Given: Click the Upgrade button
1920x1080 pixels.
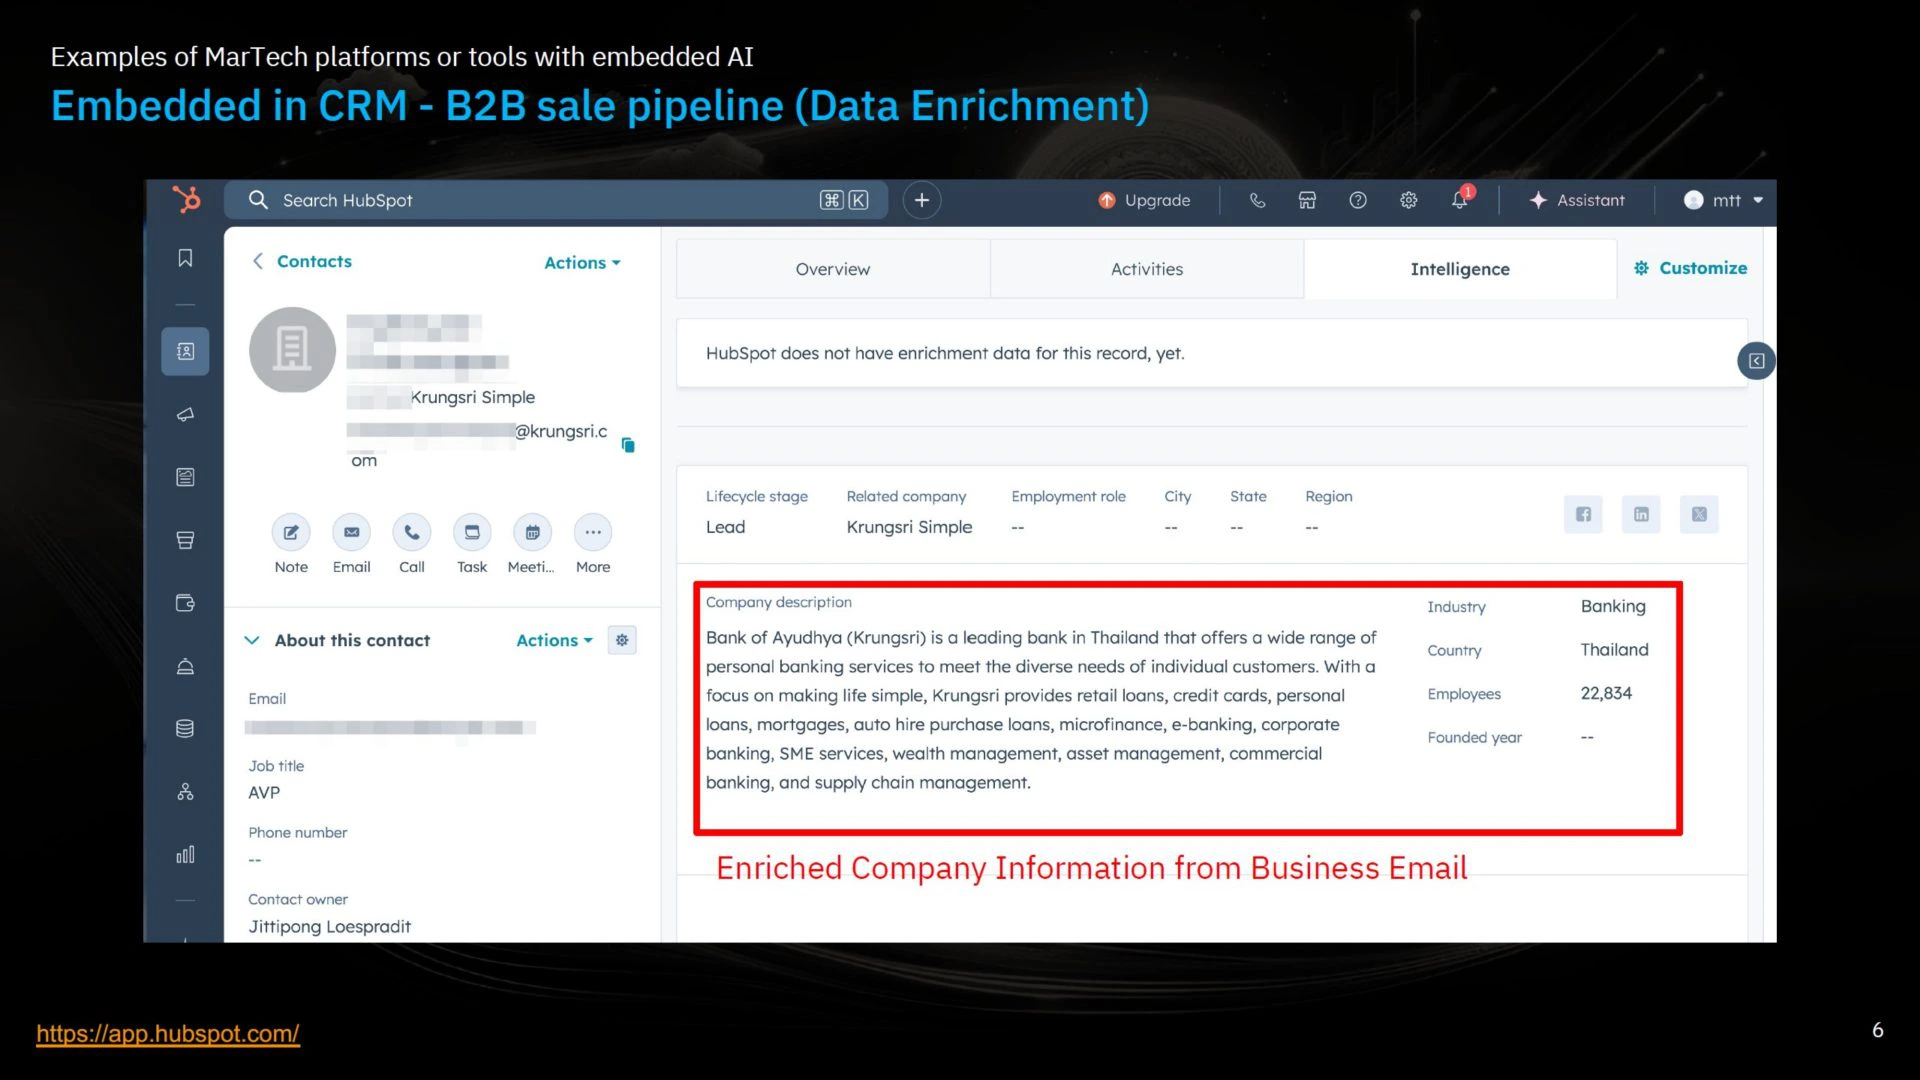Looking at the screenshot, I should click(1144, 200).
